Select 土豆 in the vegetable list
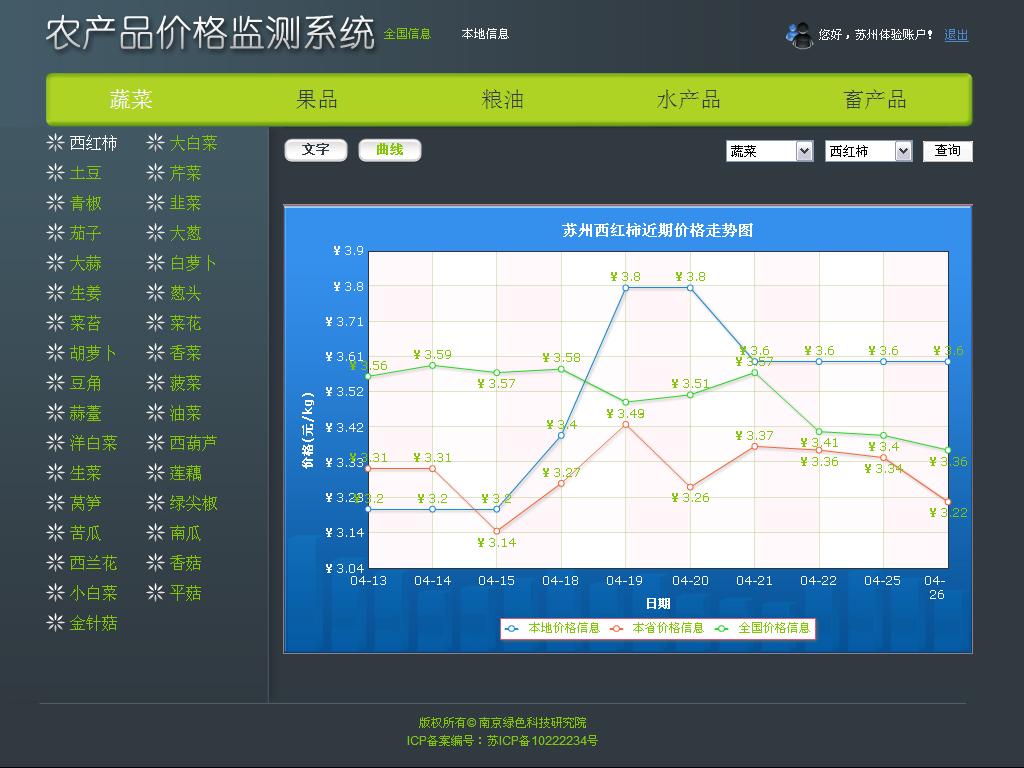Viewport: 1024px width, 768px height. point(85,173)
